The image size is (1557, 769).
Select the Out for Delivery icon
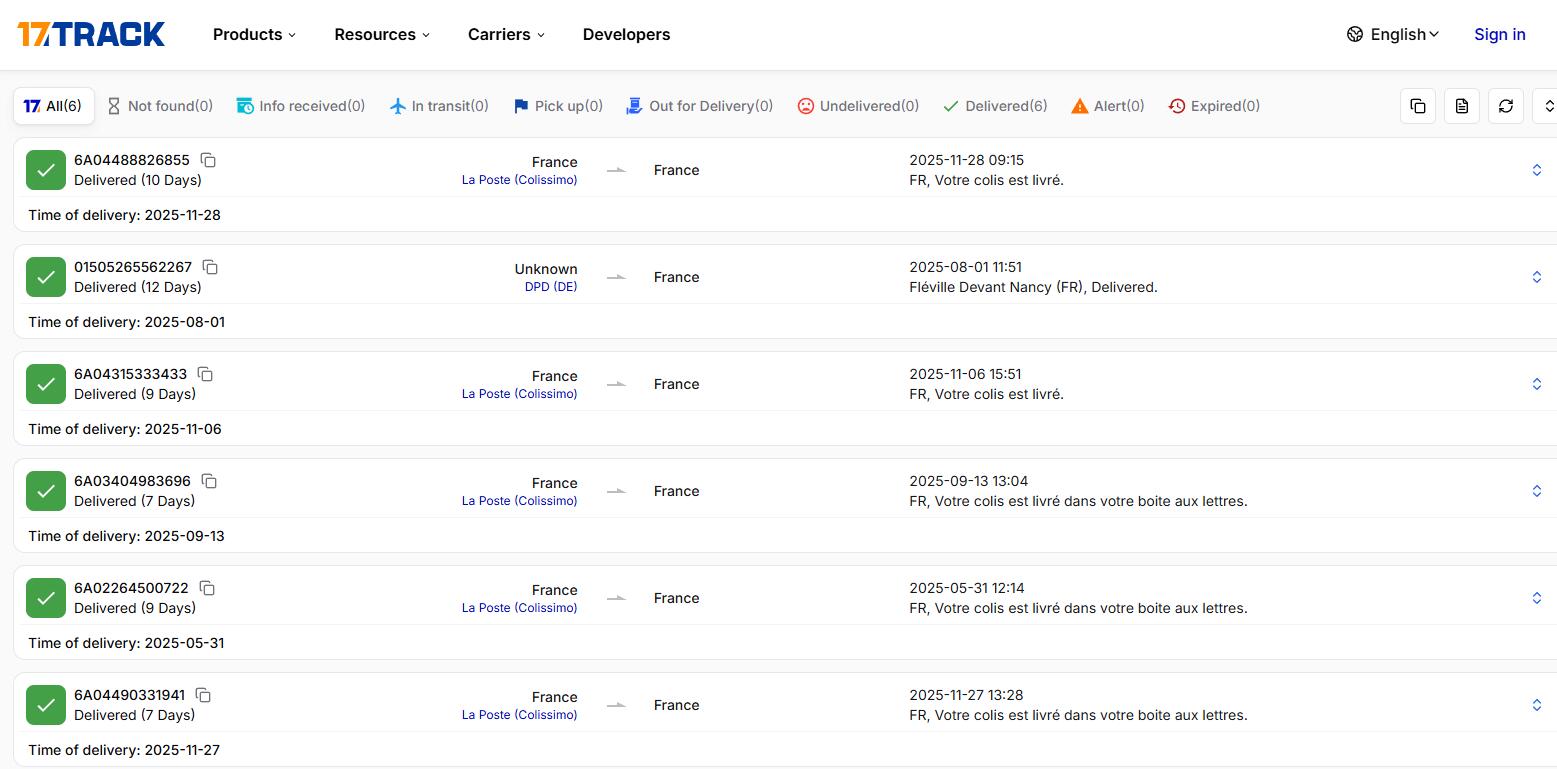coord(633,105)
